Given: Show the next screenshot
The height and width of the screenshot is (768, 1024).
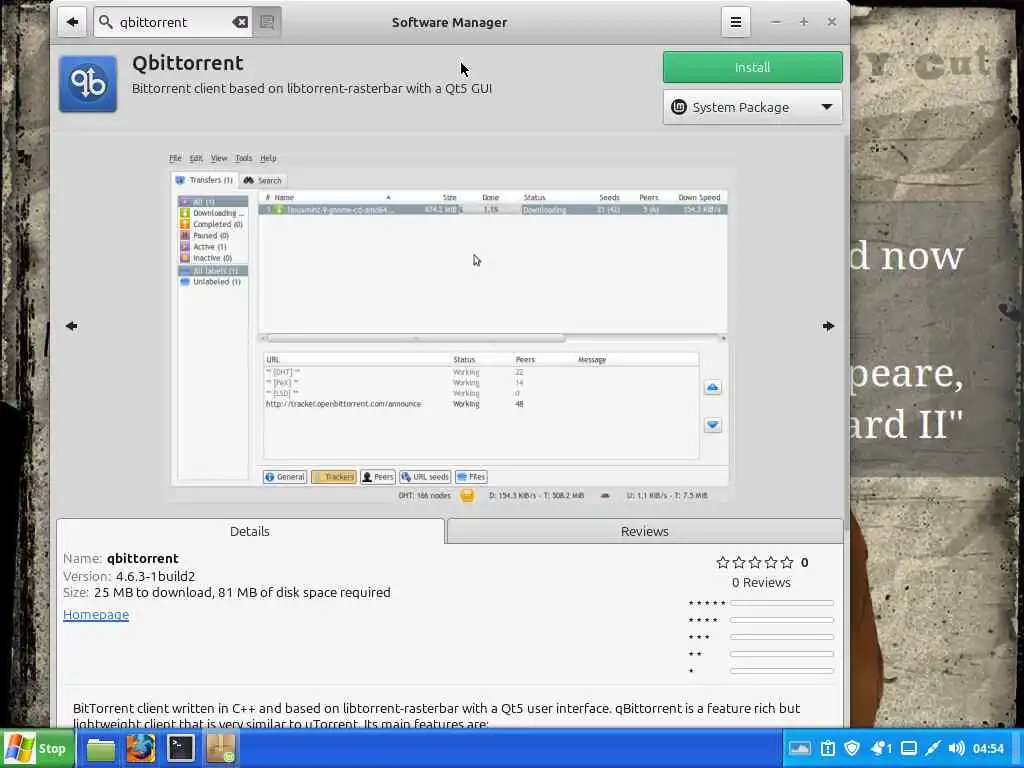Looking at the screenshot, I should click(828, 326).
